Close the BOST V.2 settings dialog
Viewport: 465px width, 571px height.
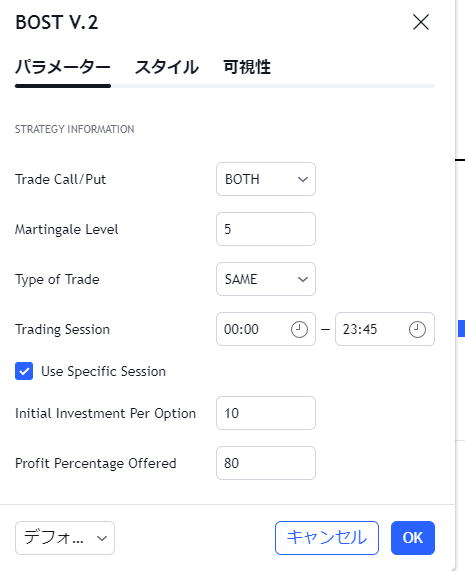421,22
